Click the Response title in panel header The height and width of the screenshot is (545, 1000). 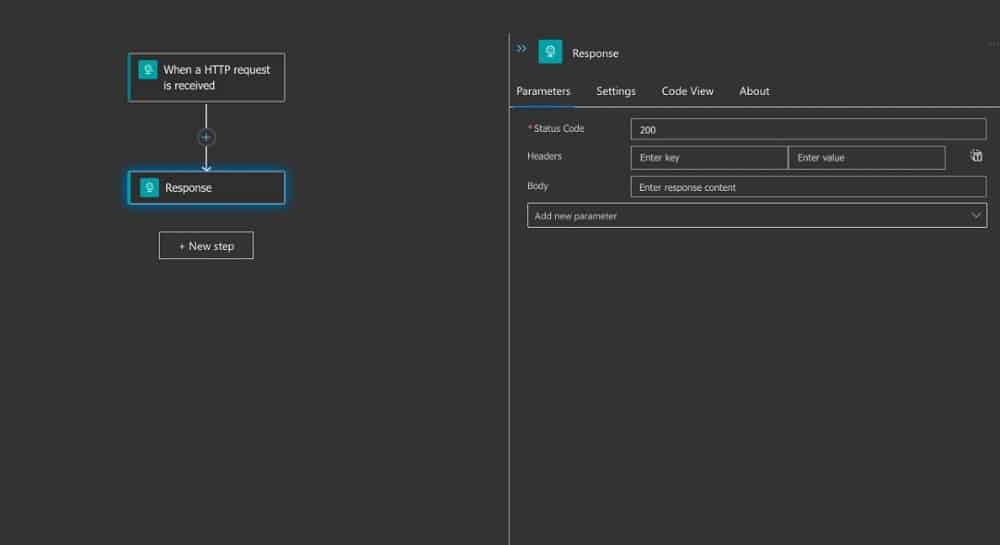pos(595,54)
